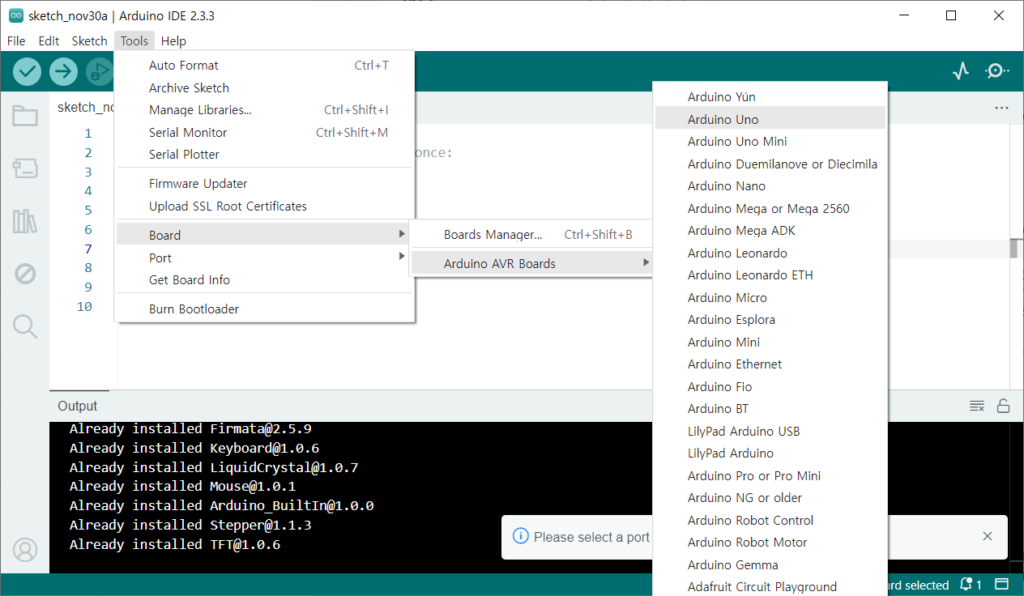
Task: Open the Search sidebar icon
Action: (25, 326)
